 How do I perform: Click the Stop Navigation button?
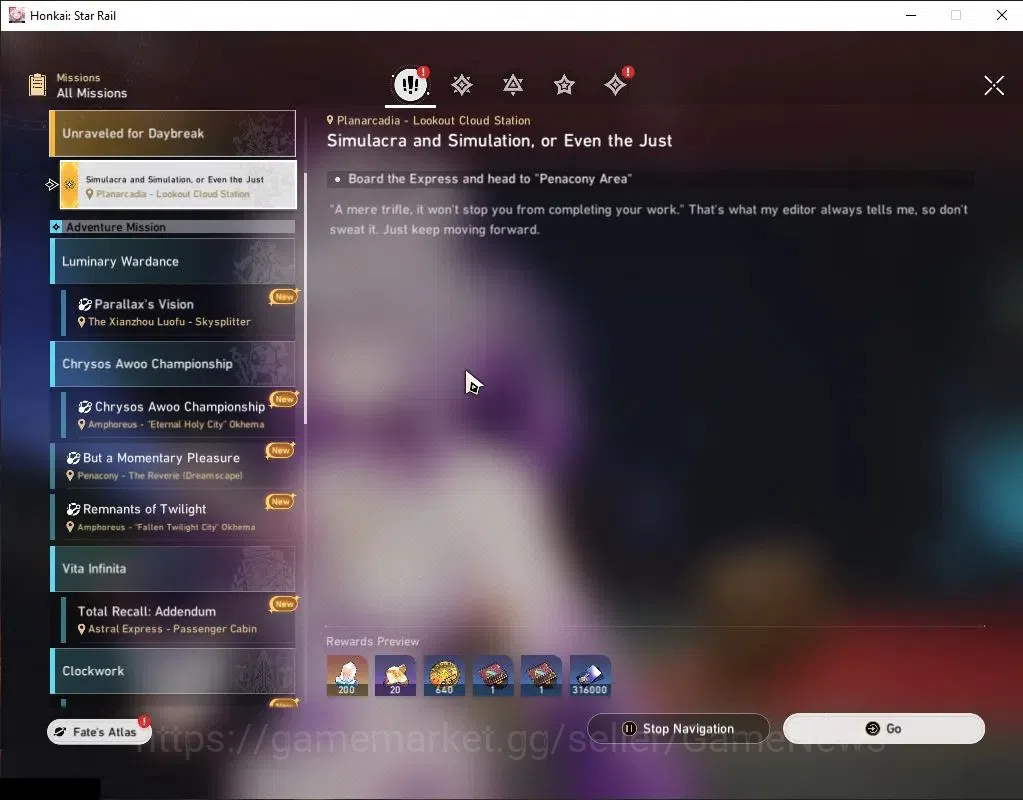point(679,728)
